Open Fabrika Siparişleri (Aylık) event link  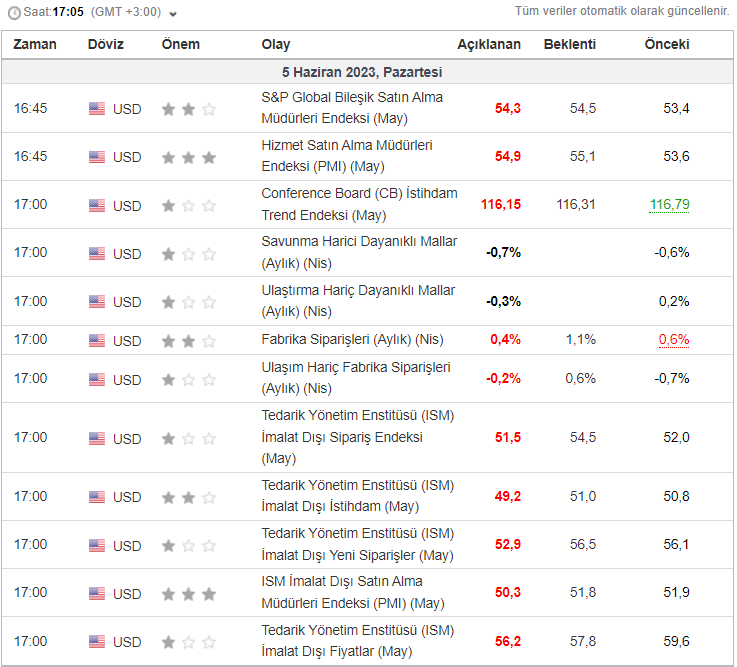click(352, 340)
